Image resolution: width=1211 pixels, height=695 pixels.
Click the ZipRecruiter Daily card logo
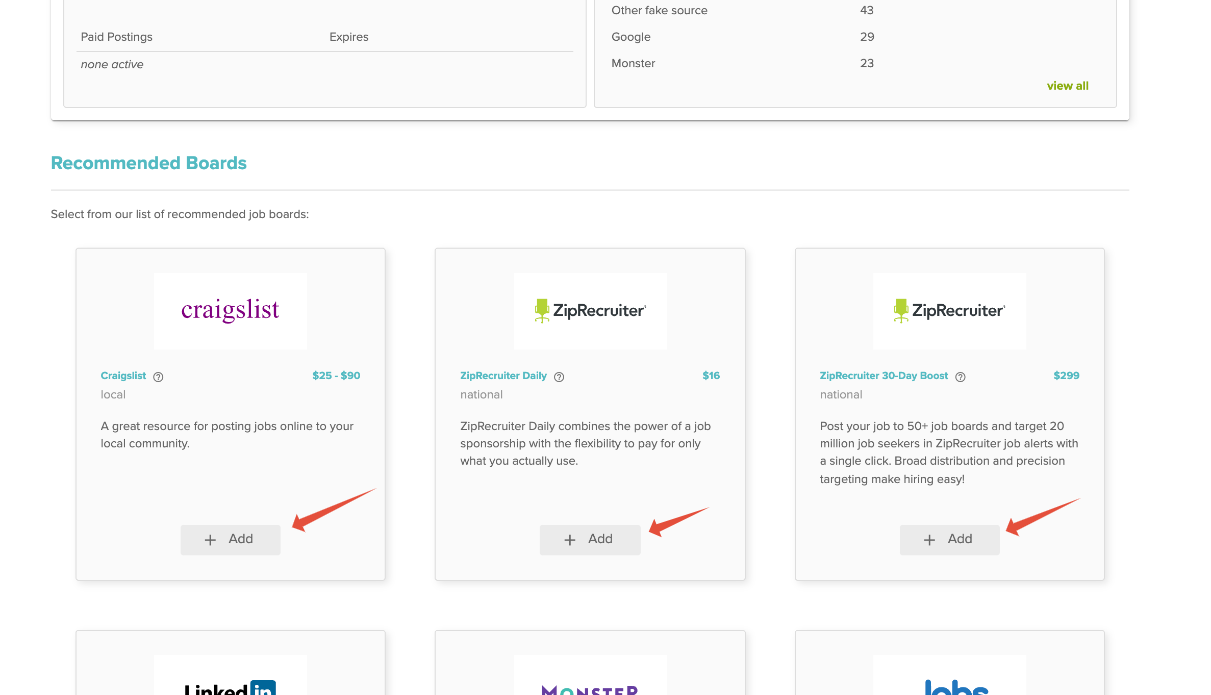[590, 311]
